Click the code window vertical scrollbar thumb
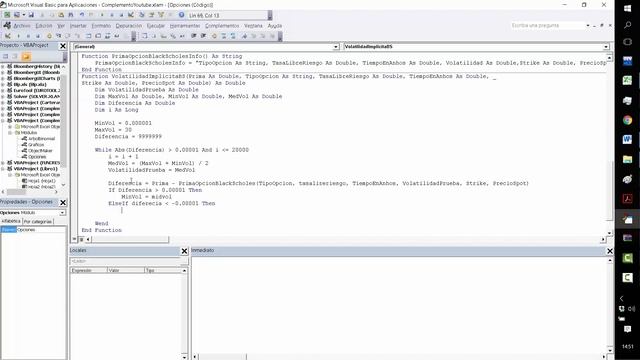The image size is (640, 360). 610,190
